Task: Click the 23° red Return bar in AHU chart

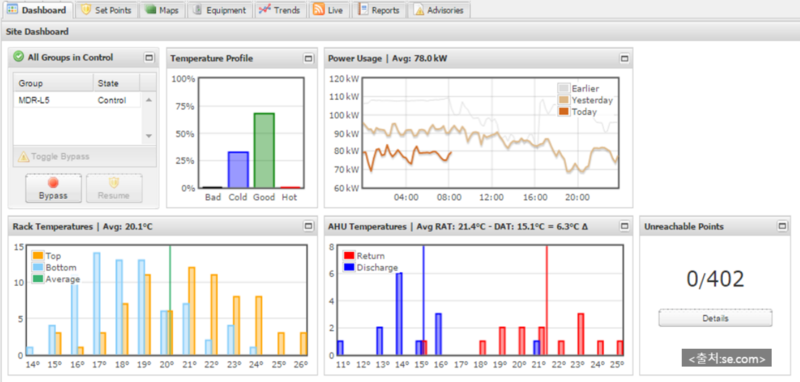Action: tap(581, 334)
